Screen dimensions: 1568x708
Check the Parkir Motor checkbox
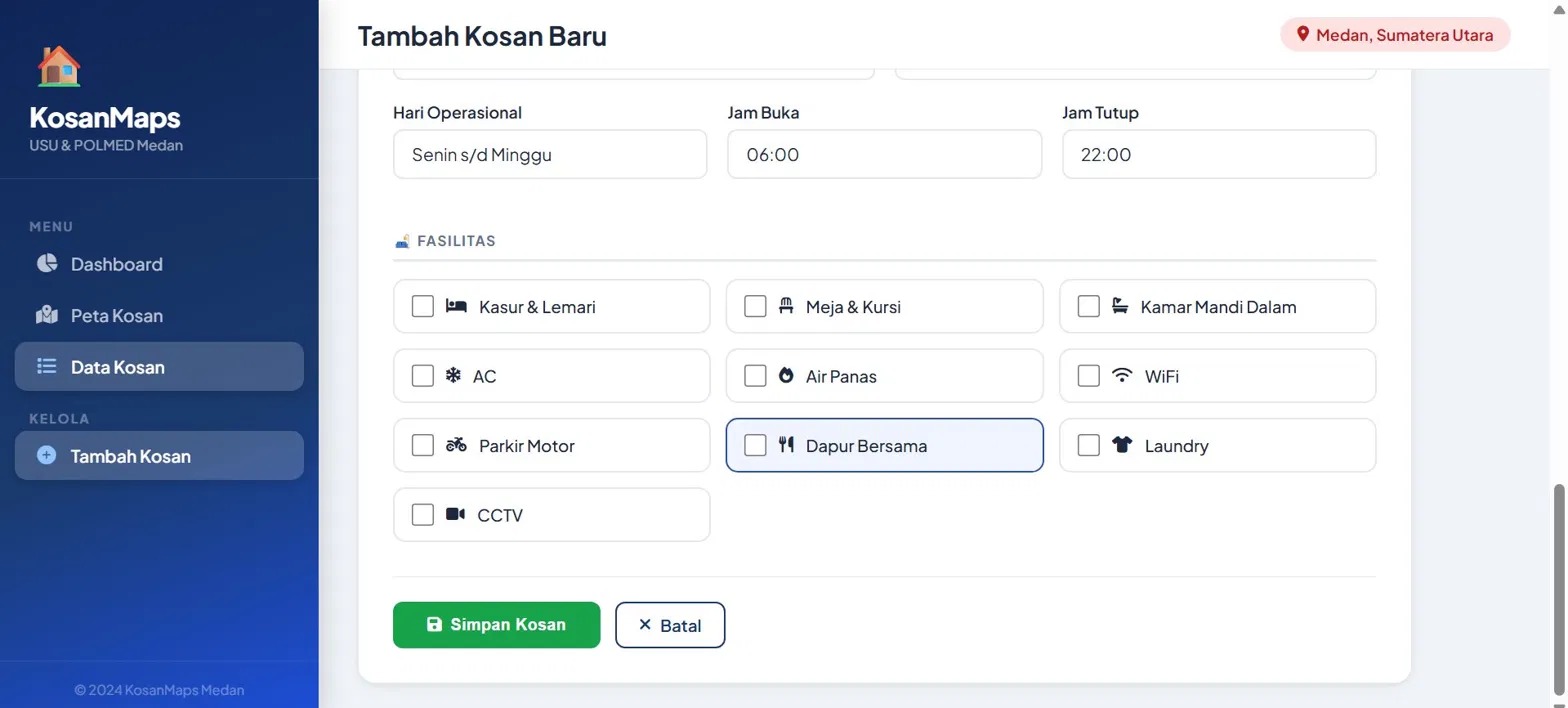[423, 445]
